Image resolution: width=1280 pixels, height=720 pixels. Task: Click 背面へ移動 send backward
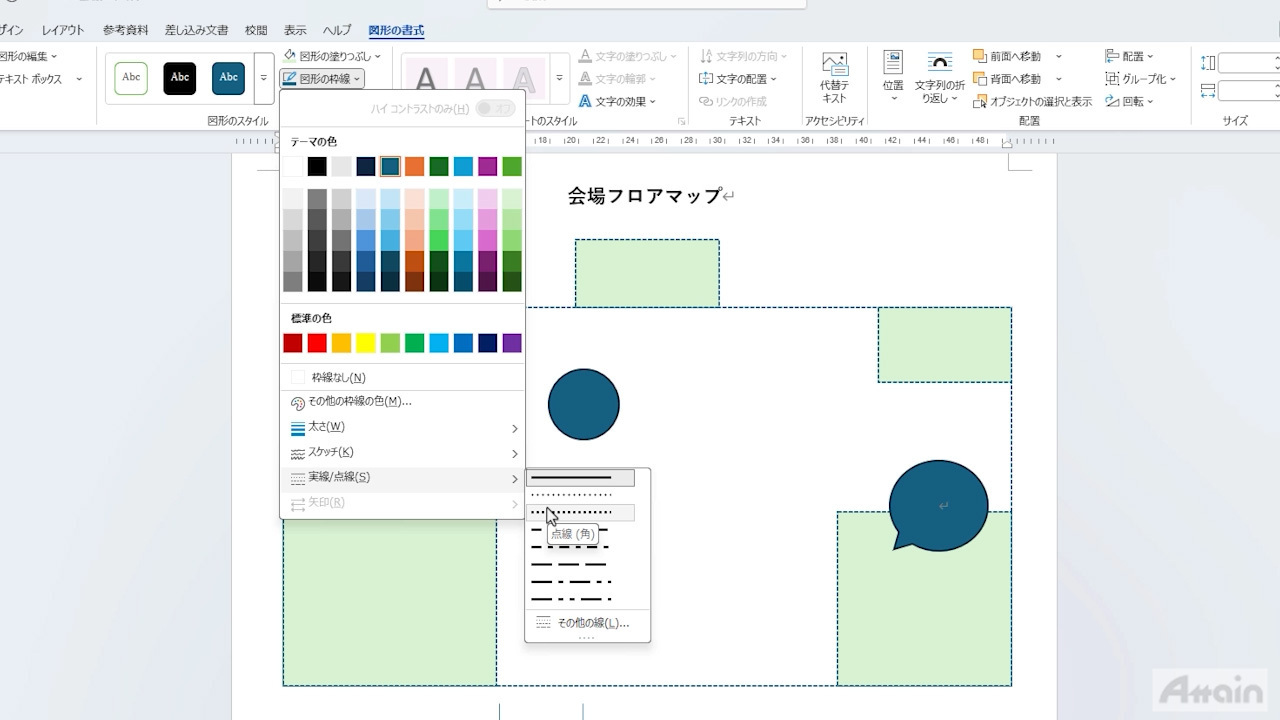[1007, 78]
